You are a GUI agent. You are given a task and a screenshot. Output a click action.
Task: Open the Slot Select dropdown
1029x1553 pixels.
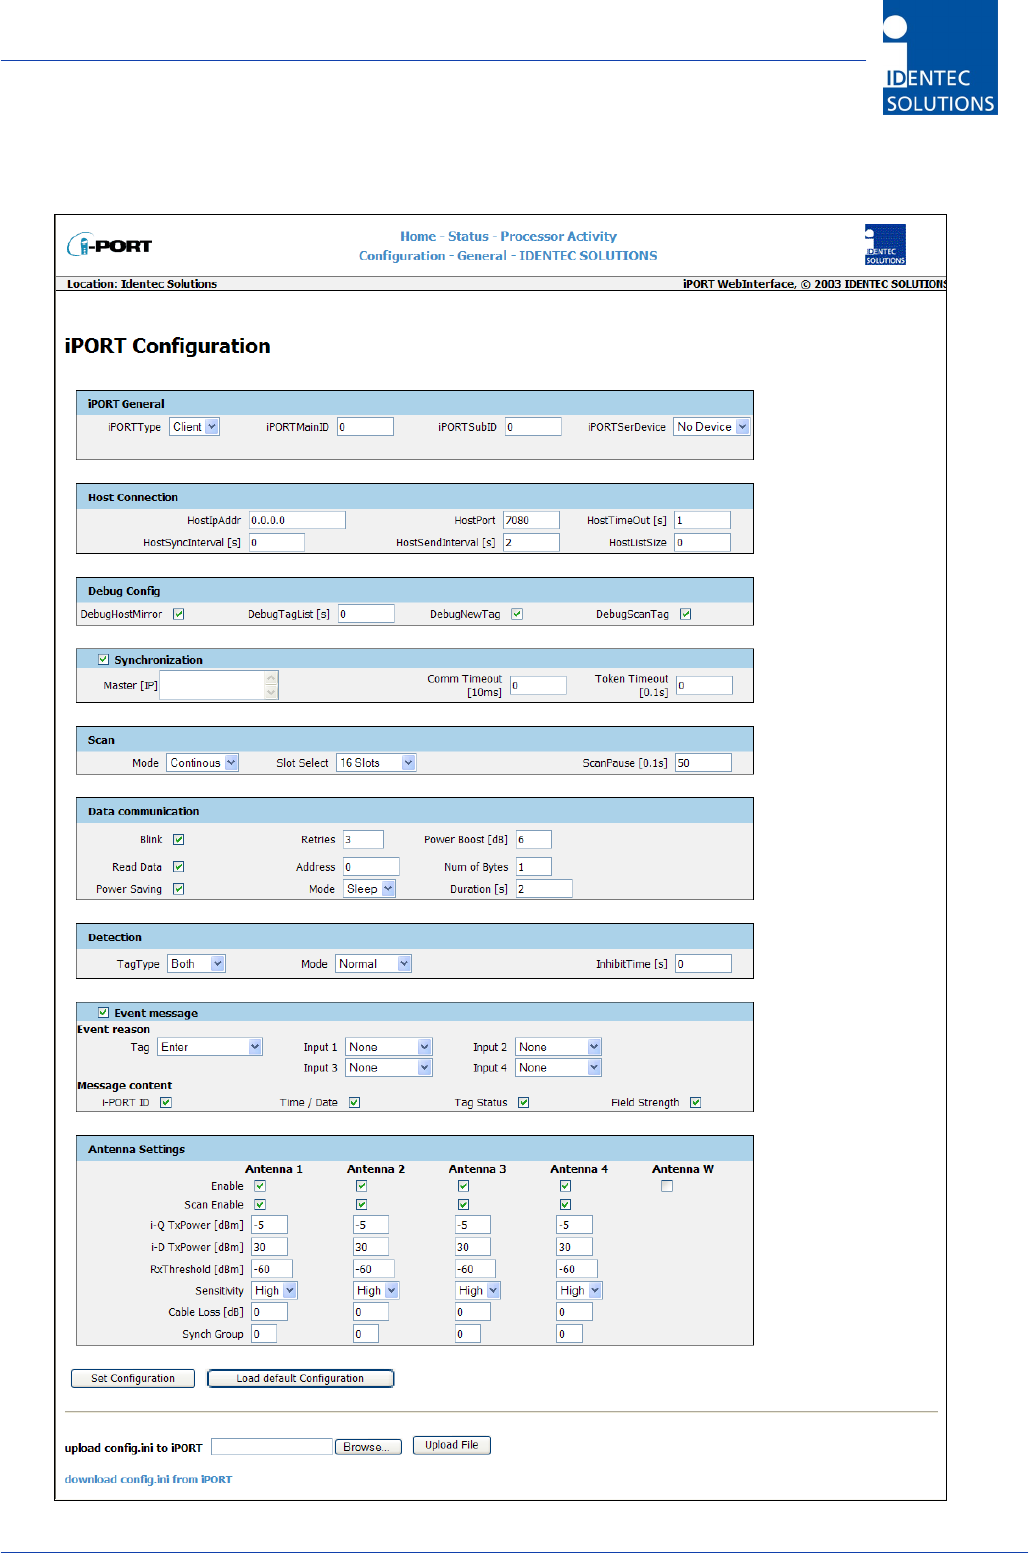pos(376,763)
